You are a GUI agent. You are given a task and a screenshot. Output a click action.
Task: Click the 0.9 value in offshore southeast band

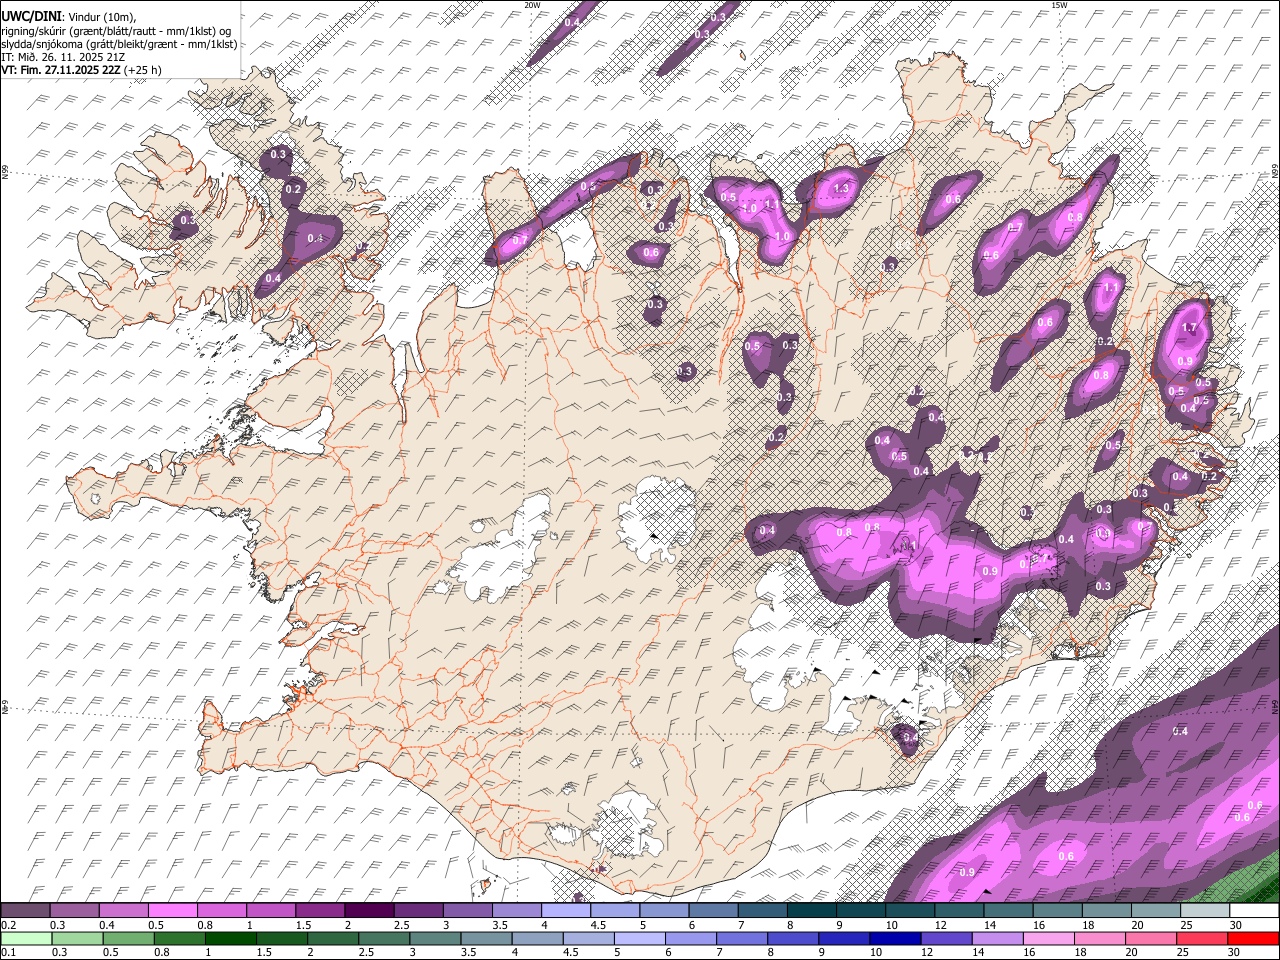[967, 873]
